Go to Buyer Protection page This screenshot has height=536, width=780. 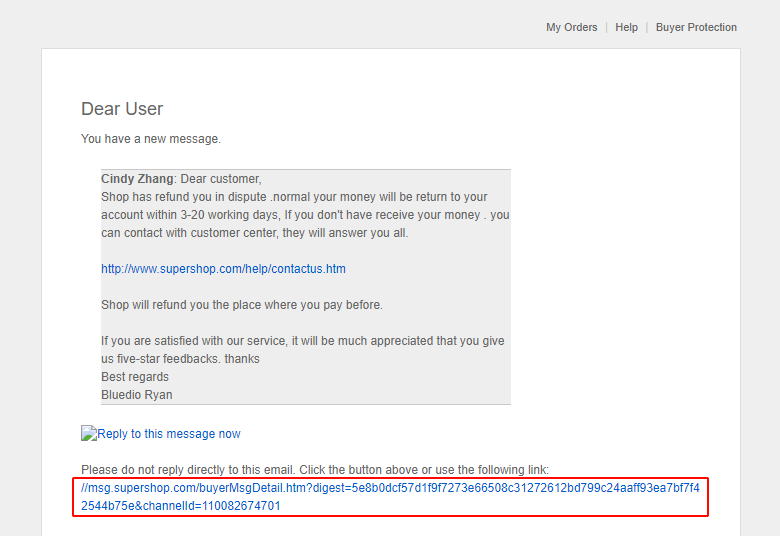696,27
